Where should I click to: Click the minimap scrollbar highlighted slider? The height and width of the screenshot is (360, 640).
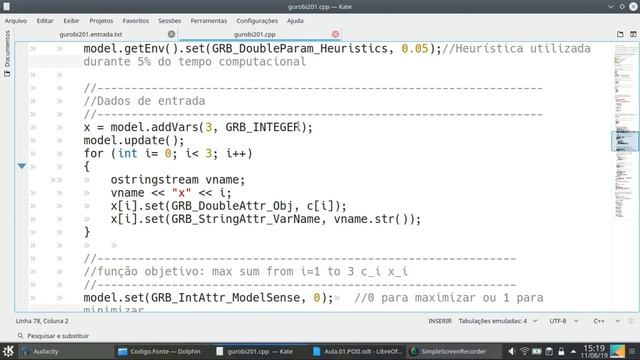tap(624, 141)
